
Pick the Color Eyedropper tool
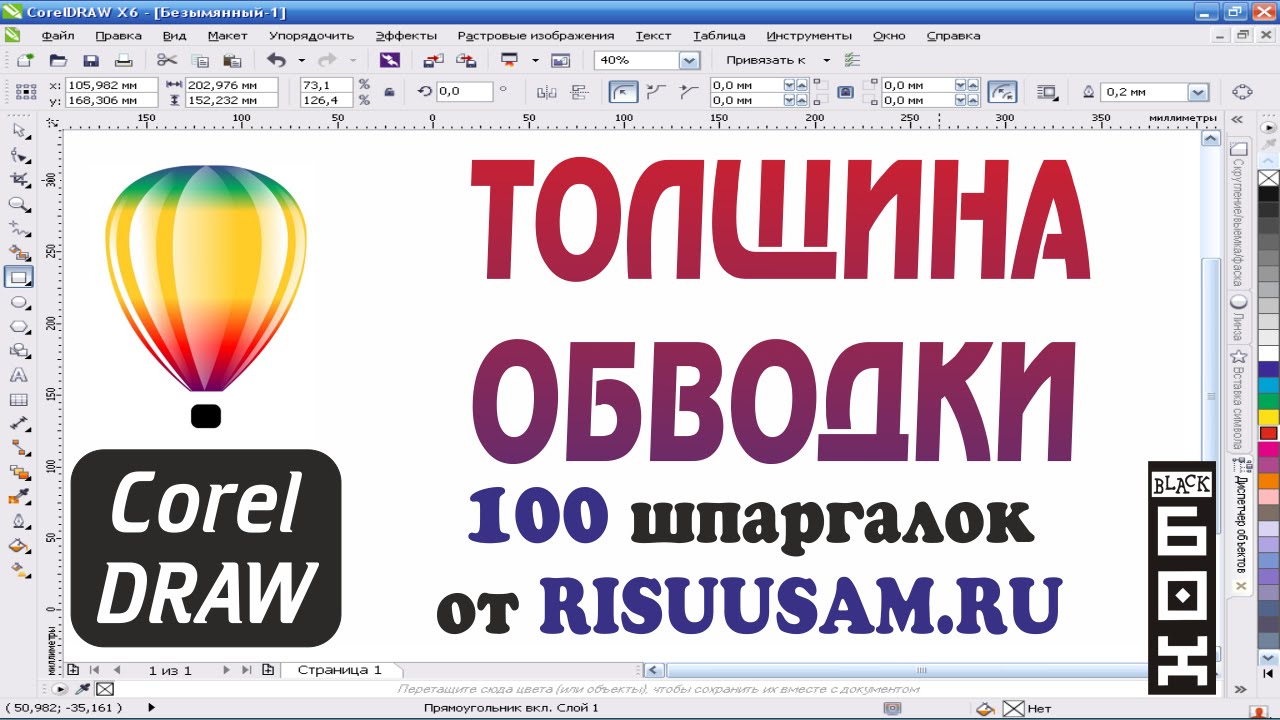[19, 497]
